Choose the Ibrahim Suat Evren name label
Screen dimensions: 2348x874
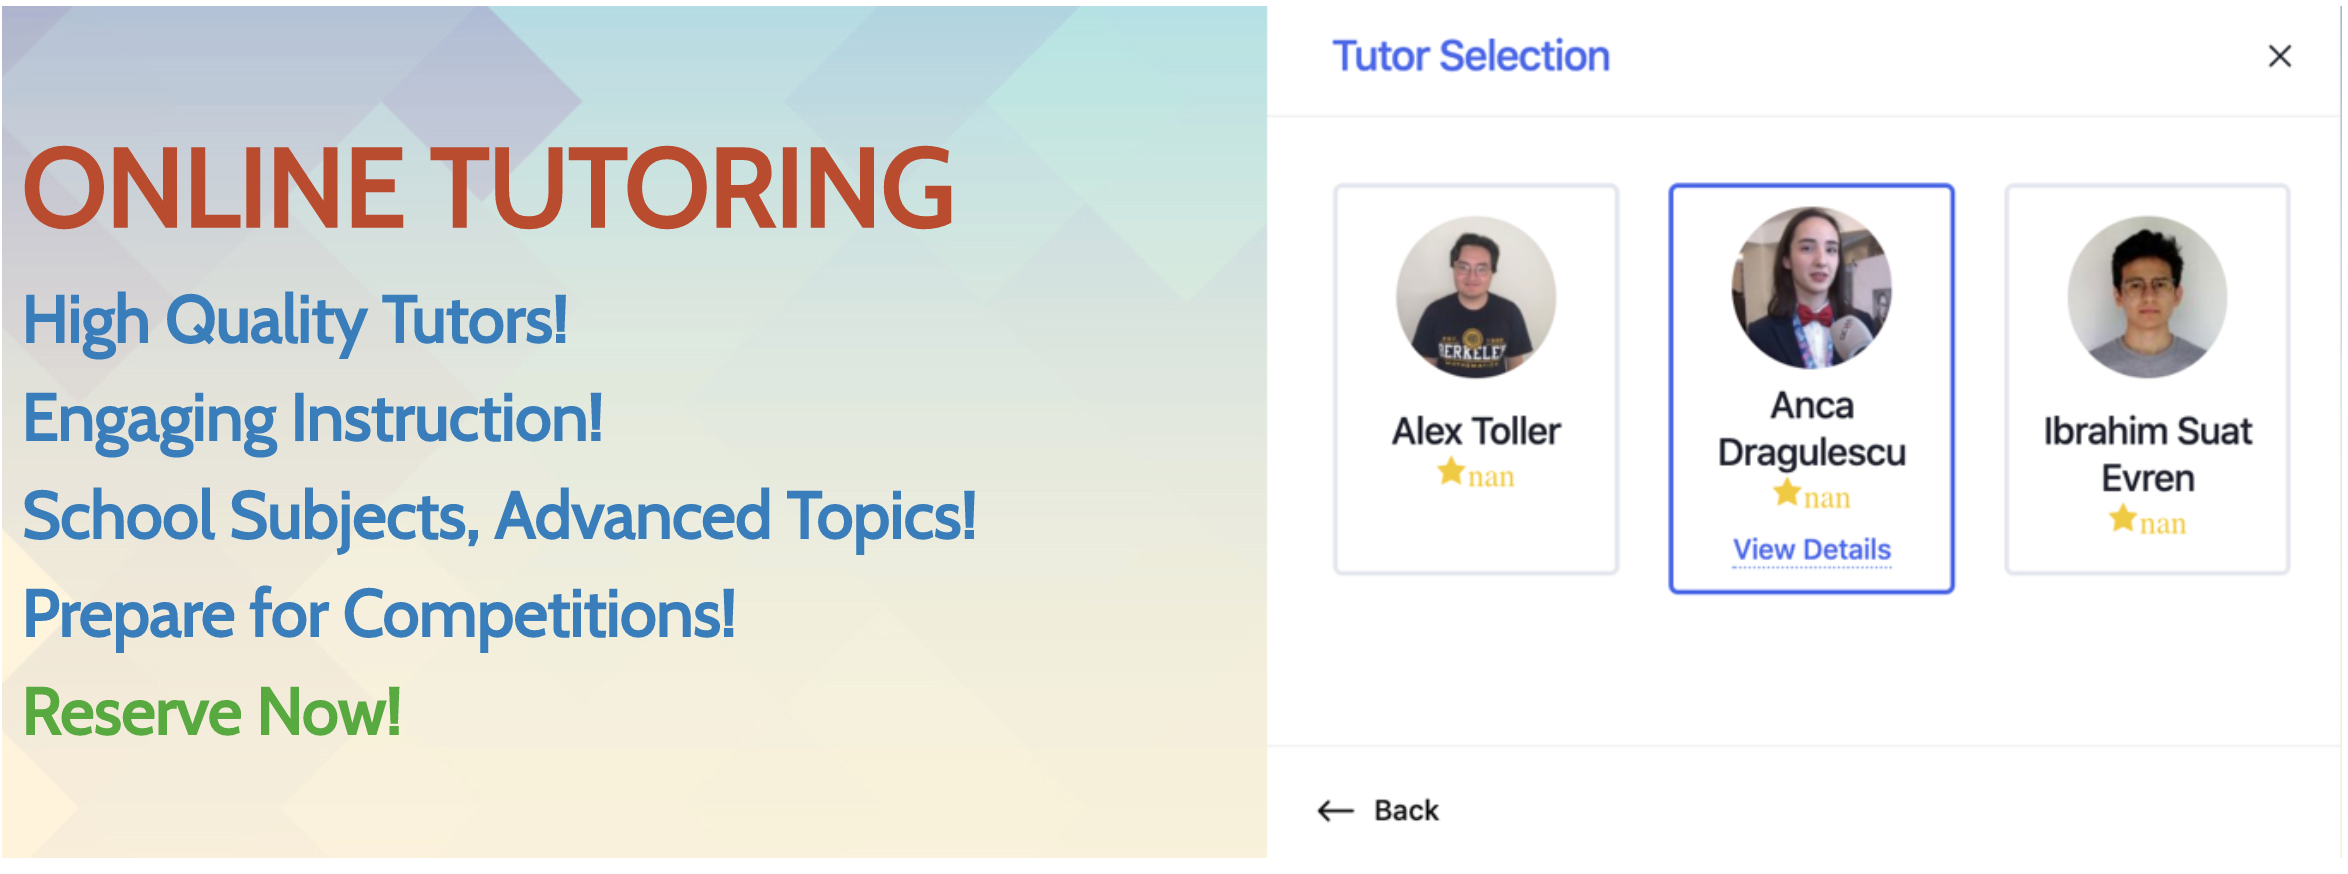click(x=2147, y=455)
